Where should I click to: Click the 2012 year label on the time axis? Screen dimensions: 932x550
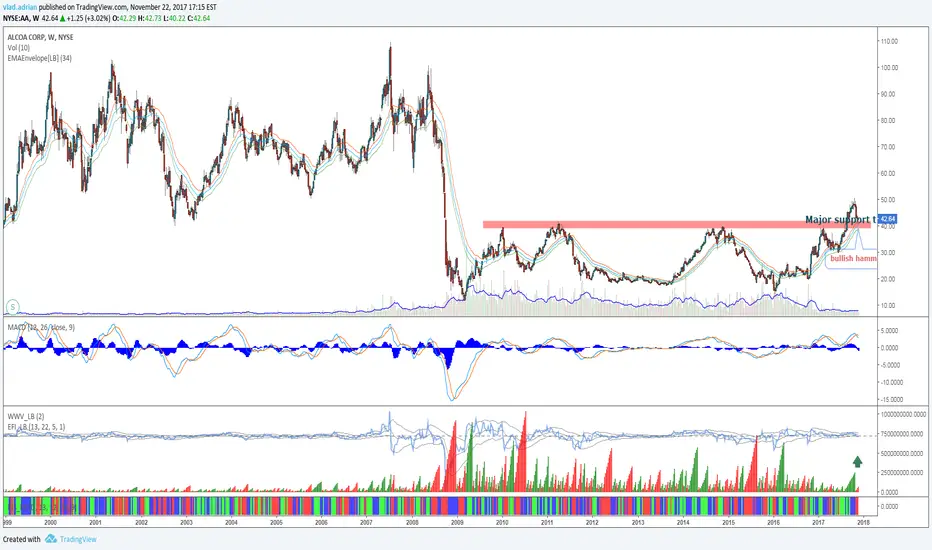pyautogui.click(x=593, y=523)
